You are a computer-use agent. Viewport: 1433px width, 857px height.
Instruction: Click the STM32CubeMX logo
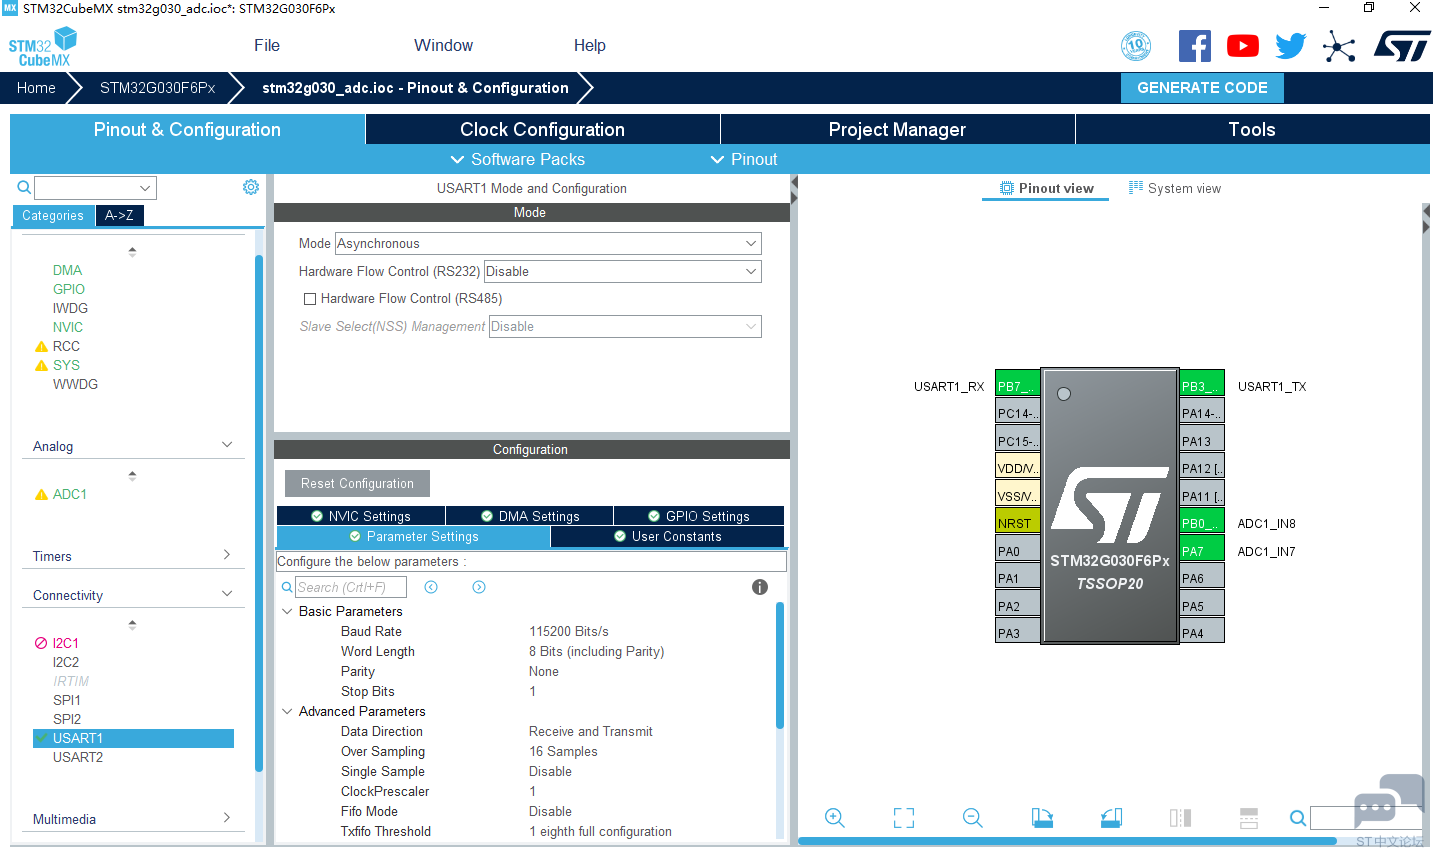(43, 46)
